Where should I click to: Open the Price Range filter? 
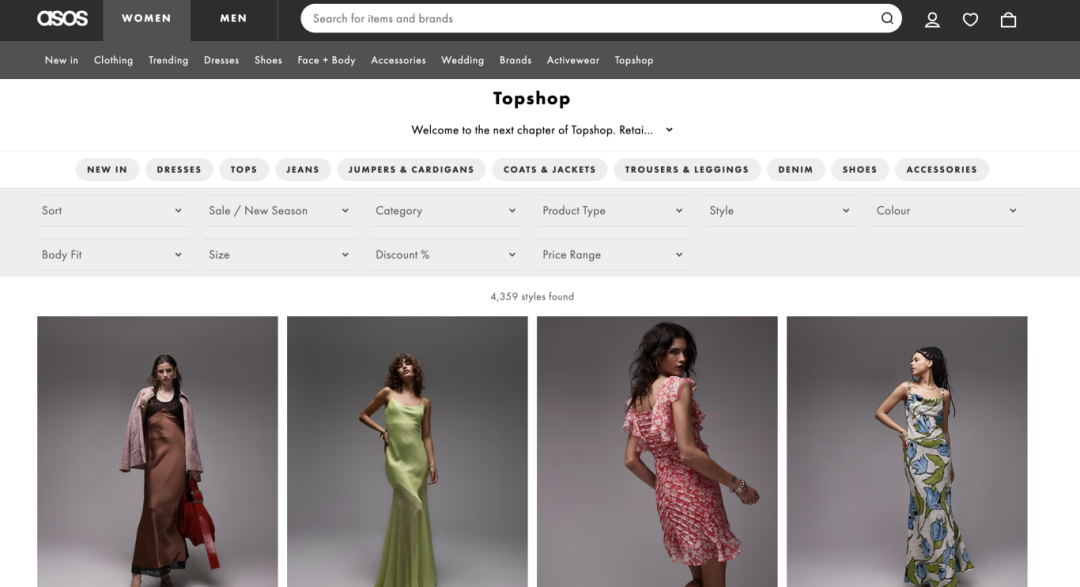[612, 255]
